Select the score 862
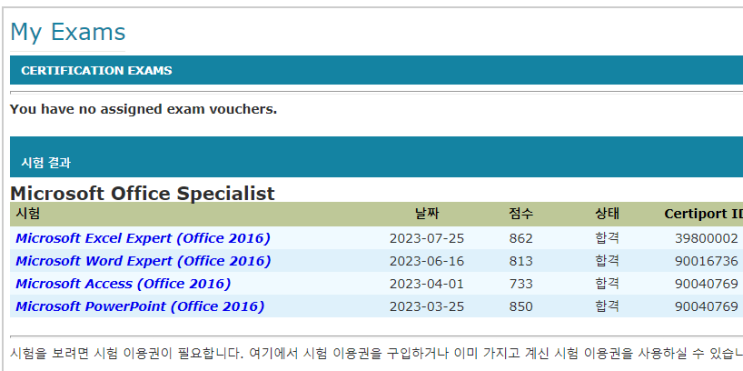This screenshot has height=371, width=743. tap(521, 238)
